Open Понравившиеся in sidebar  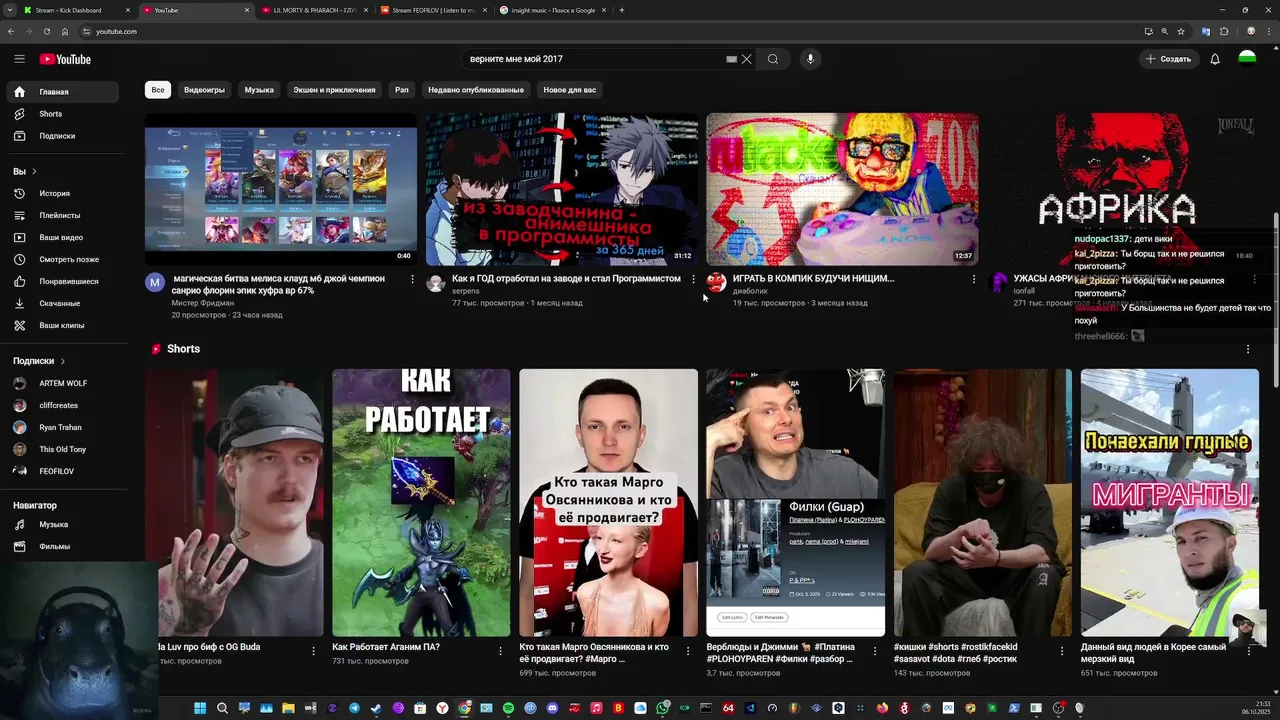[x=62, y=281]
